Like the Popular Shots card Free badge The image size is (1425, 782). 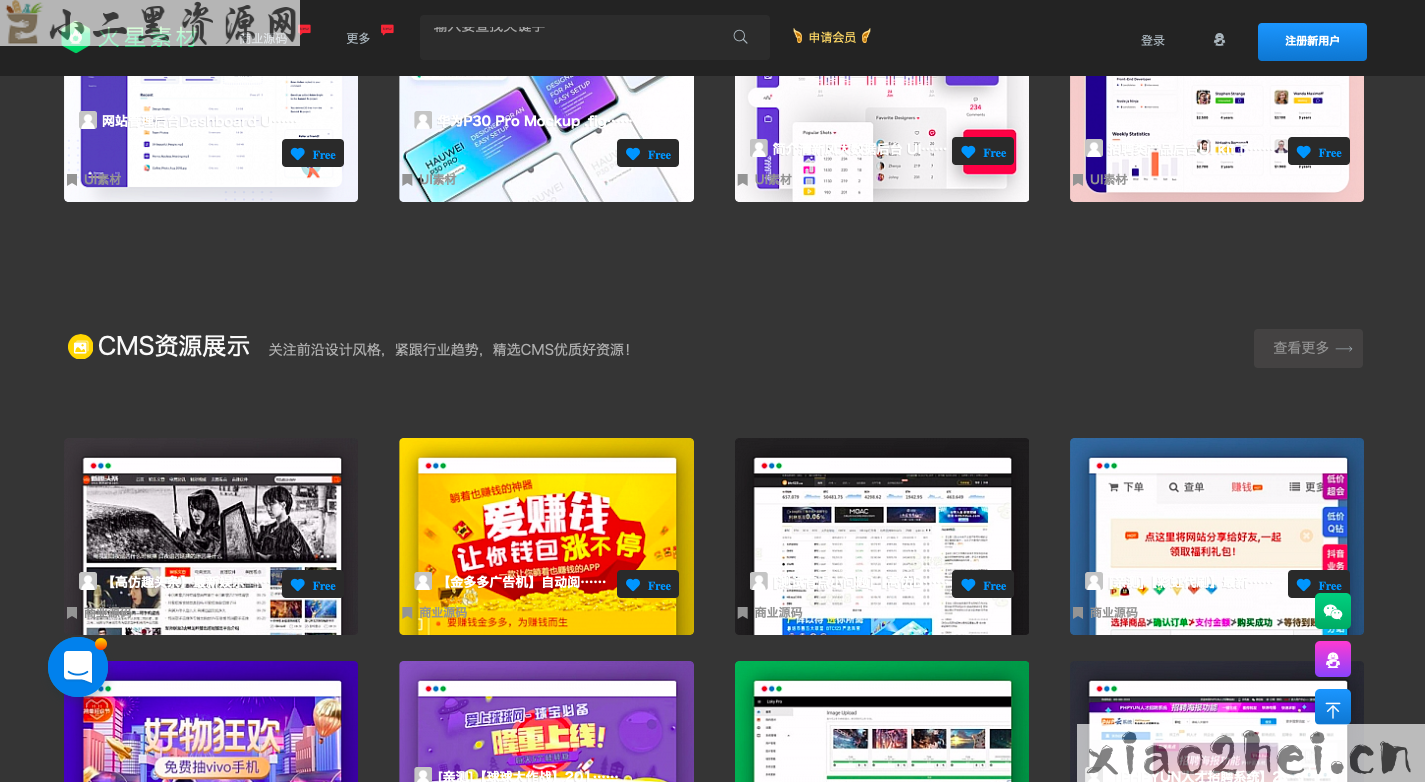[983, 152]
